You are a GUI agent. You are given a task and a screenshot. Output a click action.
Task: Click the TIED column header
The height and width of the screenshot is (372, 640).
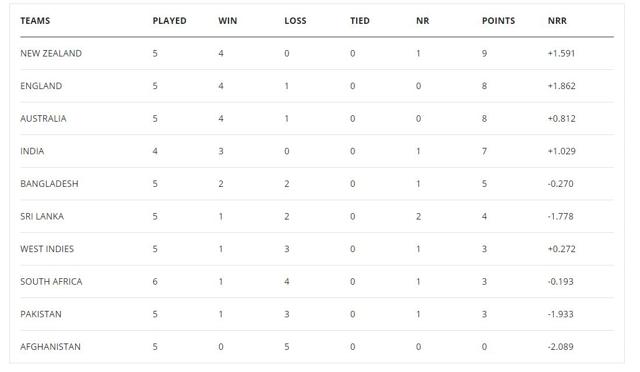click(360, 21)
